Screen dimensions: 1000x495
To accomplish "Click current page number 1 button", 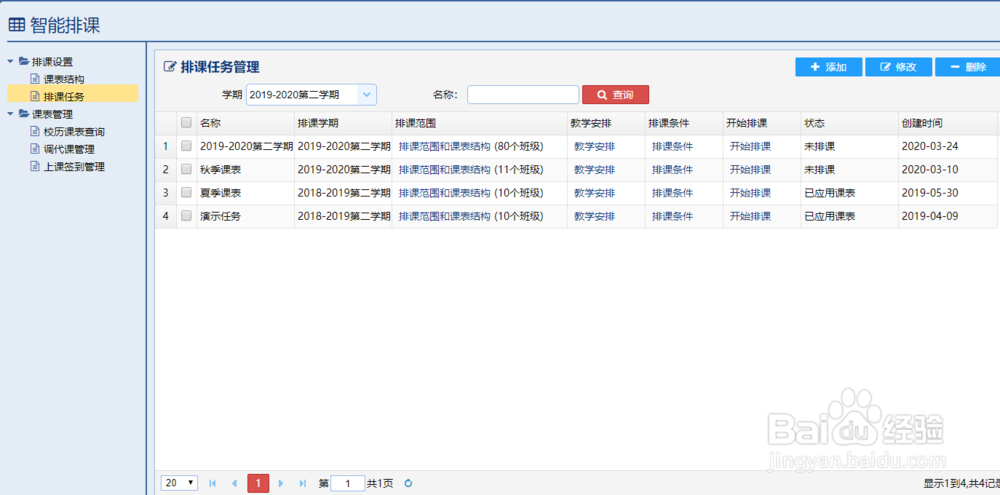I will (x=258, y=484).
